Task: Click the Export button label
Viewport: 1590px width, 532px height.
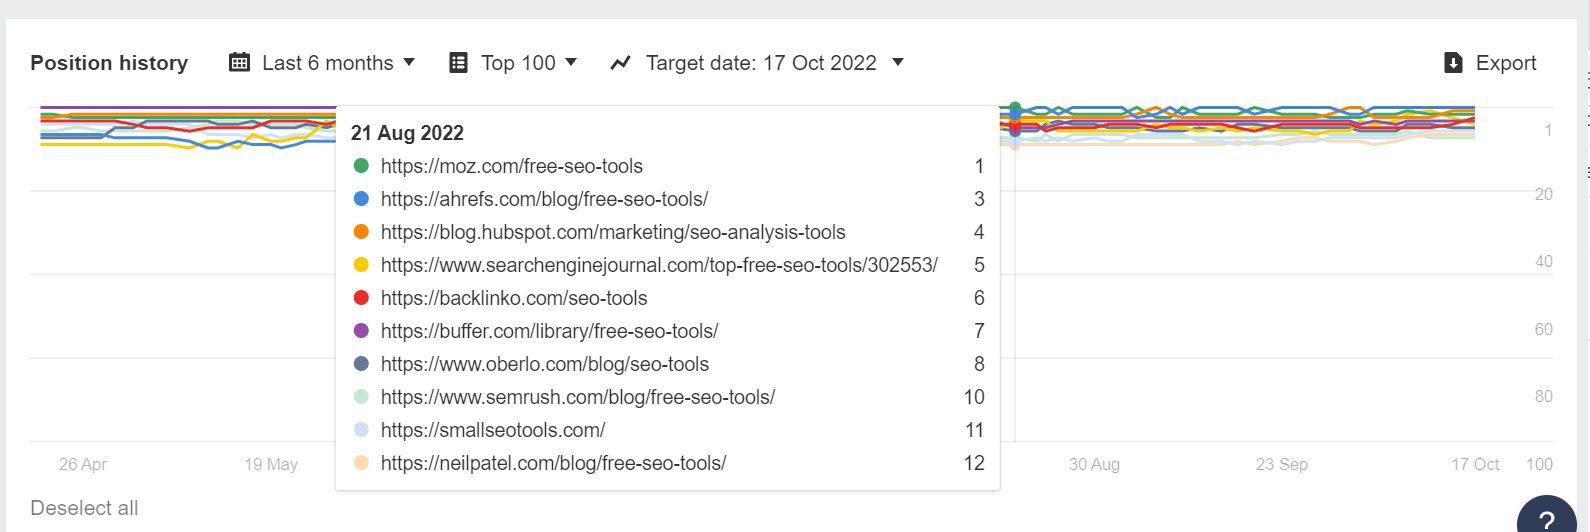Action: (1505, 63)
